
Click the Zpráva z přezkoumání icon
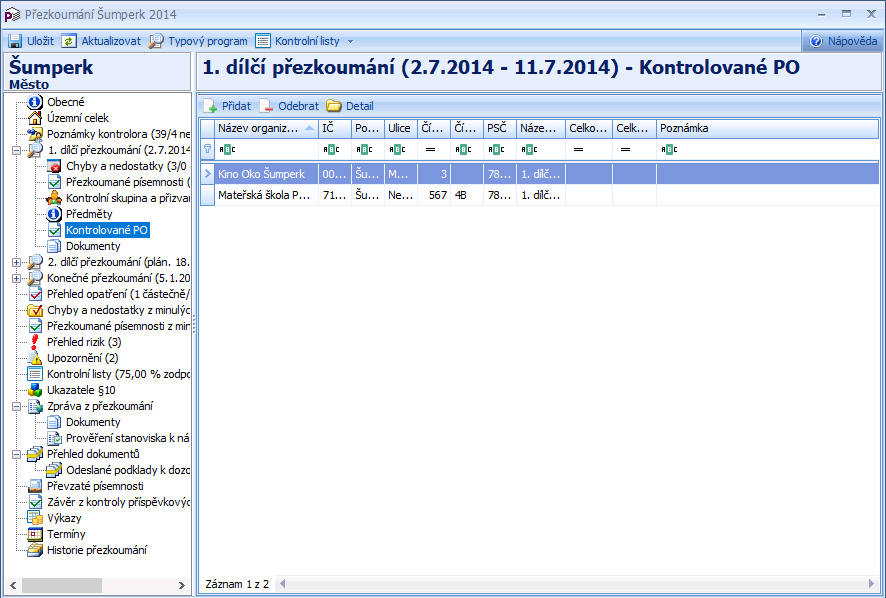click(35, 406)
